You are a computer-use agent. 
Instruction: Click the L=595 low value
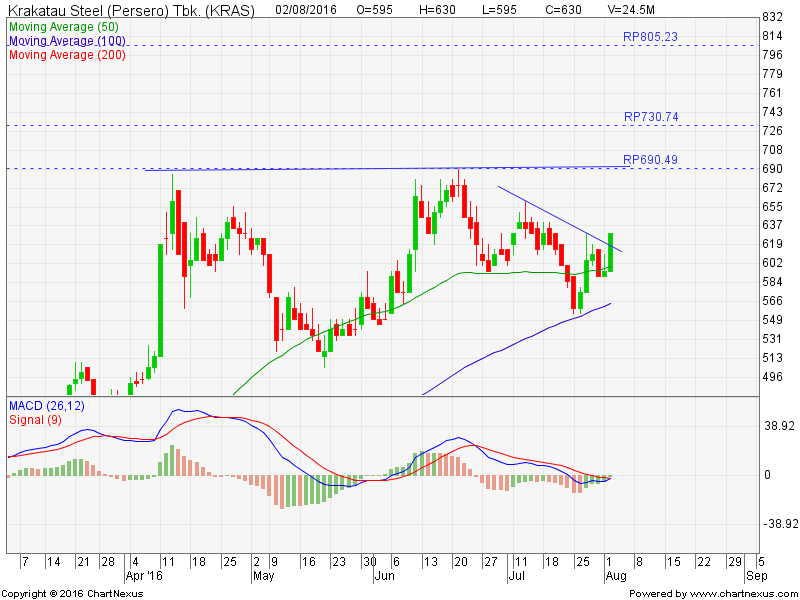(x=498, y=10)
